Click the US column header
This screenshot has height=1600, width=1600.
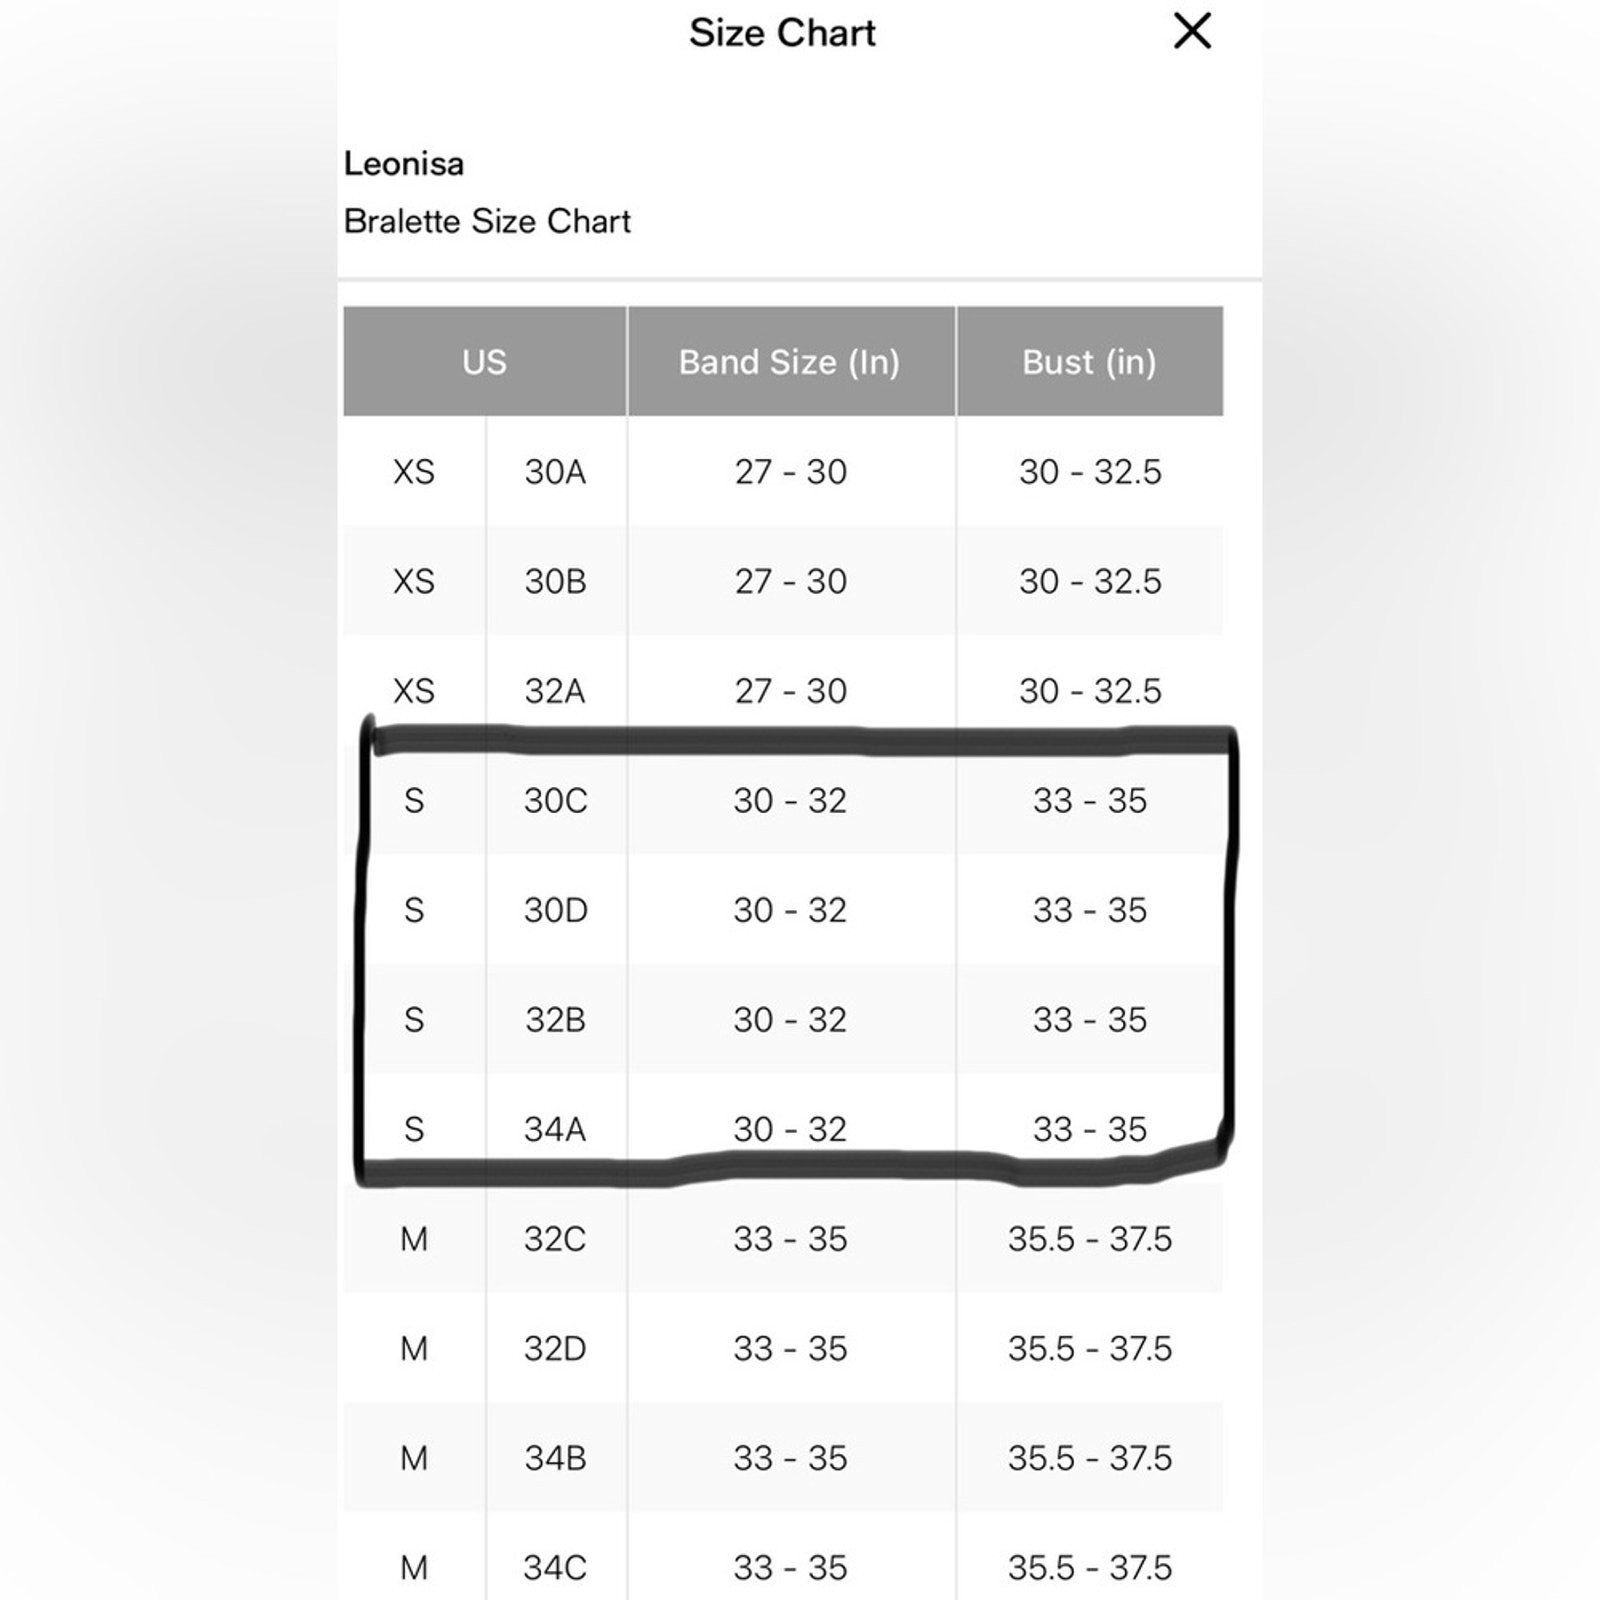(x=484, y=362)
